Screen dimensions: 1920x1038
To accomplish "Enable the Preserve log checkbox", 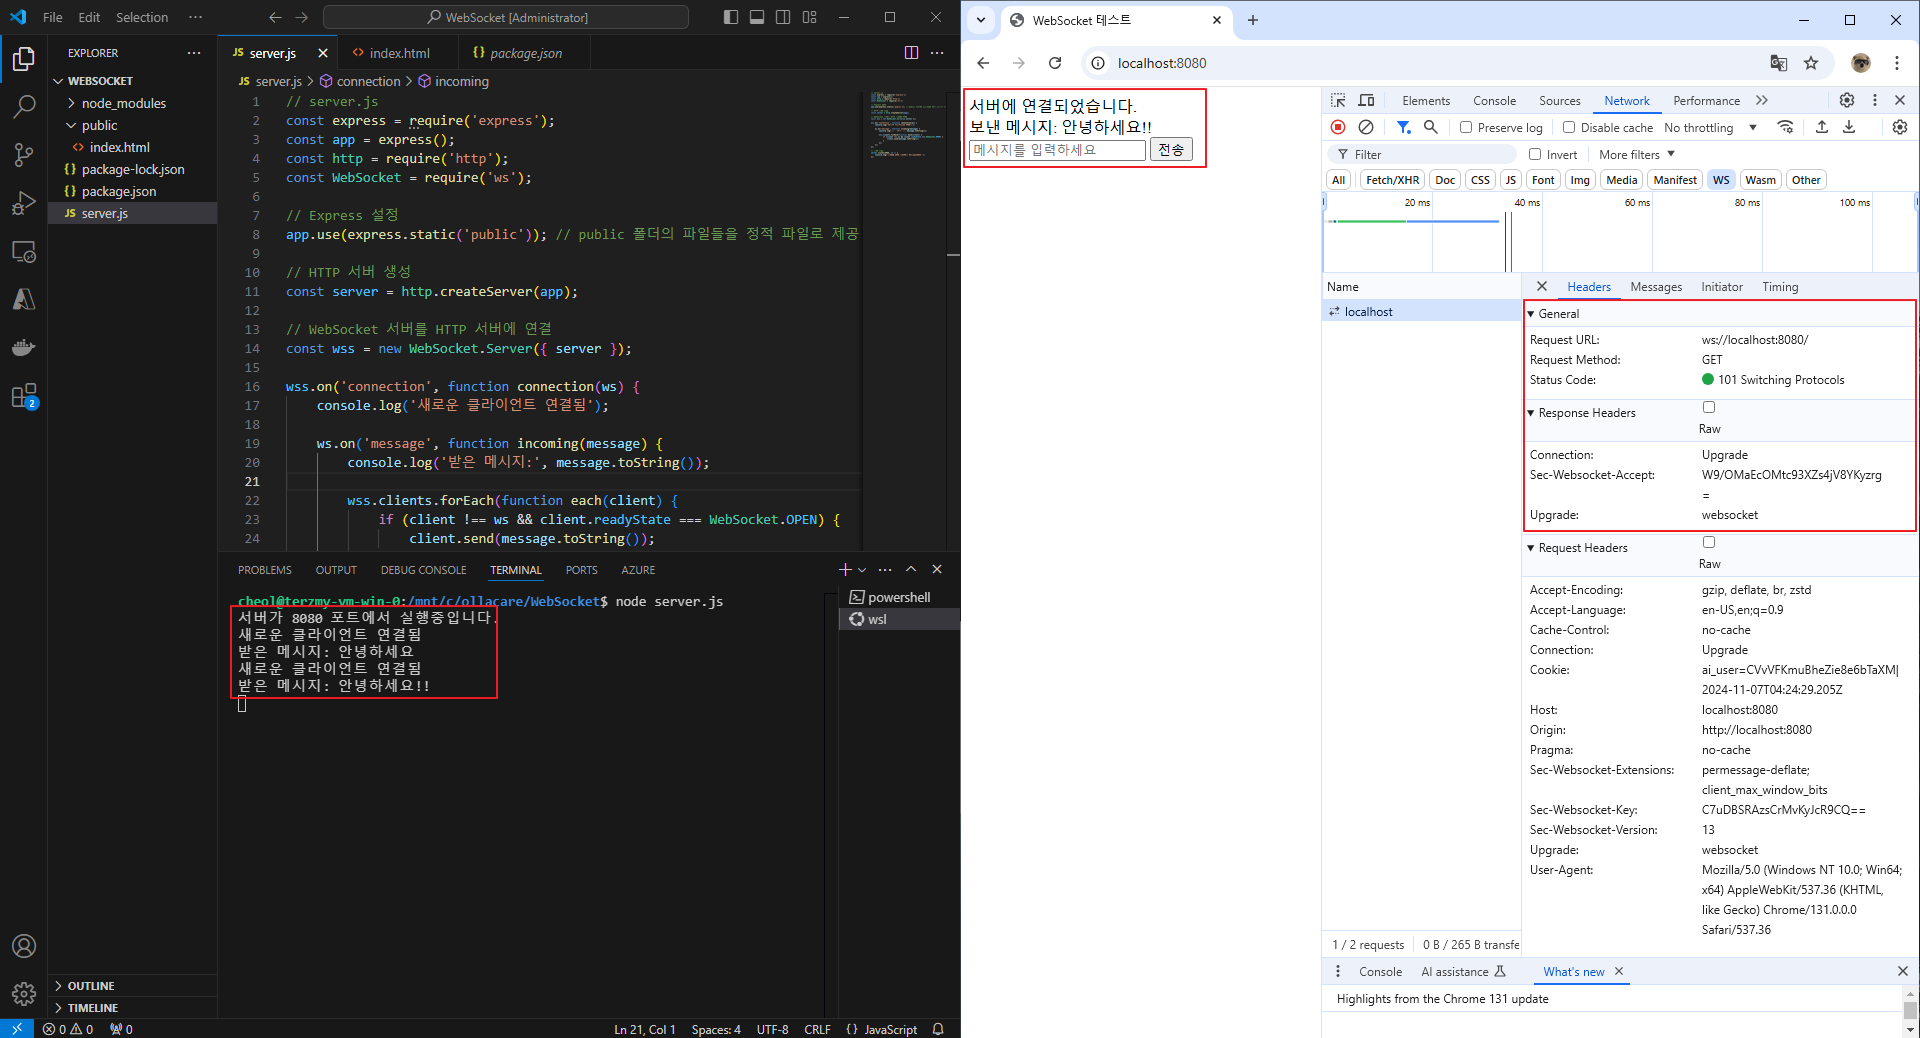I will point(1466,127).
